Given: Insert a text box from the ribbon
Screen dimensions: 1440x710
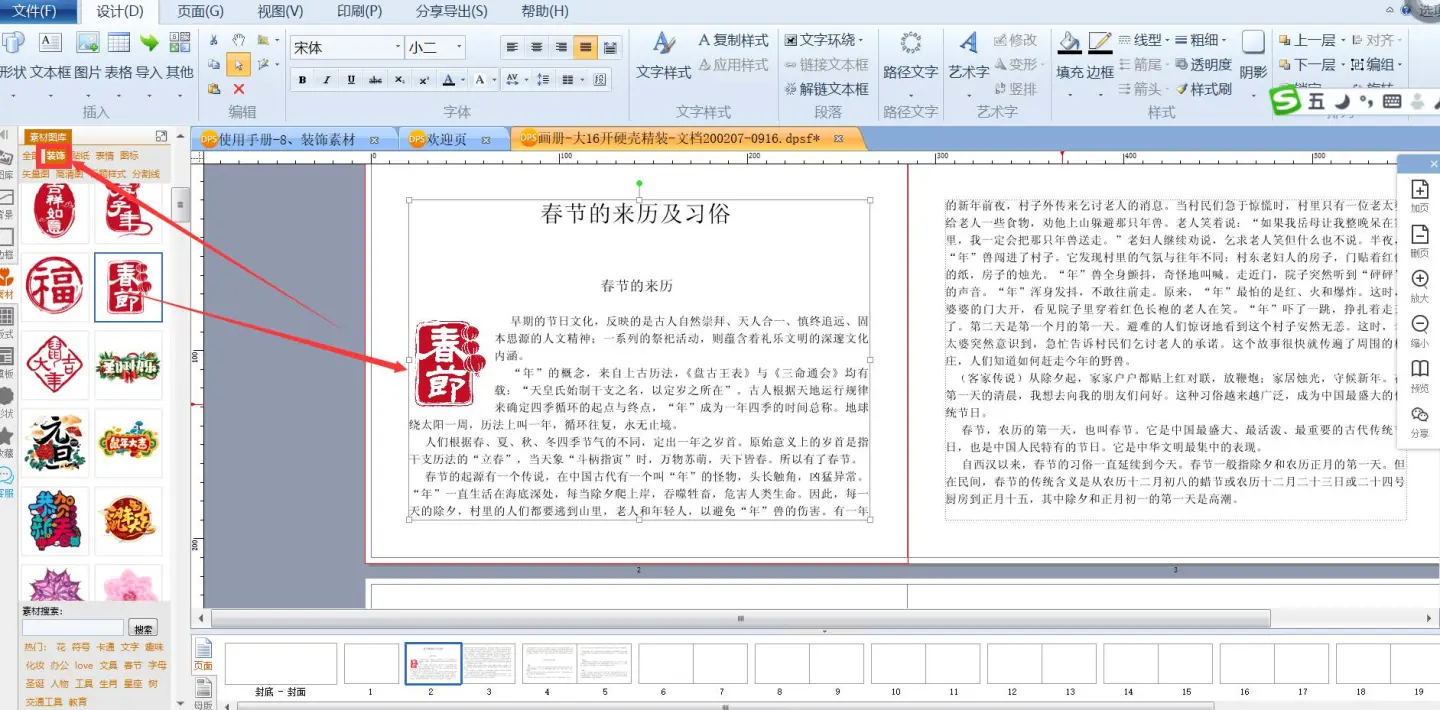Looking at the screenshot, I should click(x=50, y=54).
